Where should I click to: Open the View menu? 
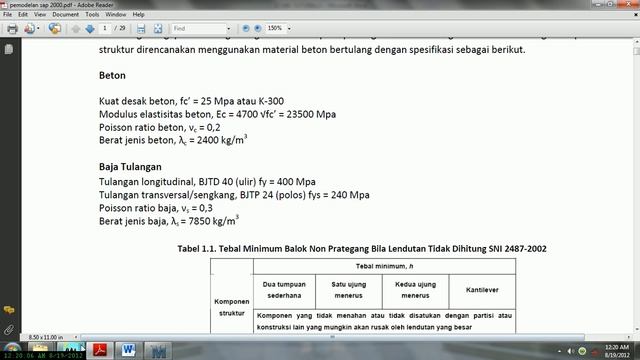40,14
